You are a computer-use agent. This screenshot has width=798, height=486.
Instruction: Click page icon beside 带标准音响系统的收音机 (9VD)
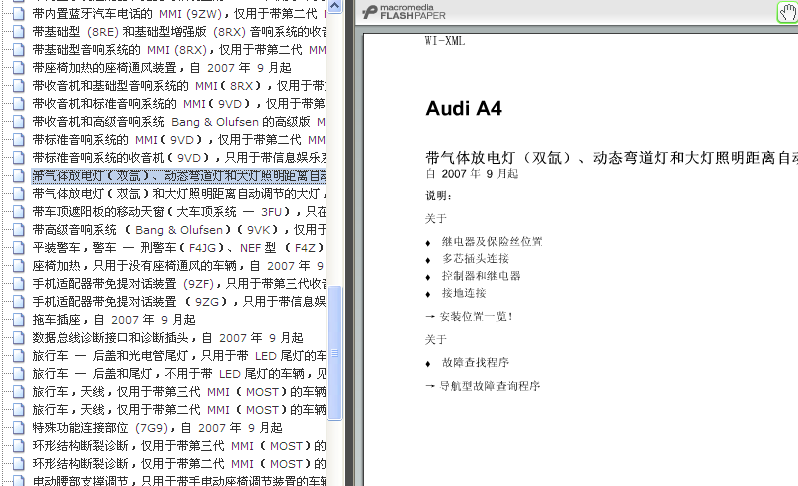click(x=18, y=158)
